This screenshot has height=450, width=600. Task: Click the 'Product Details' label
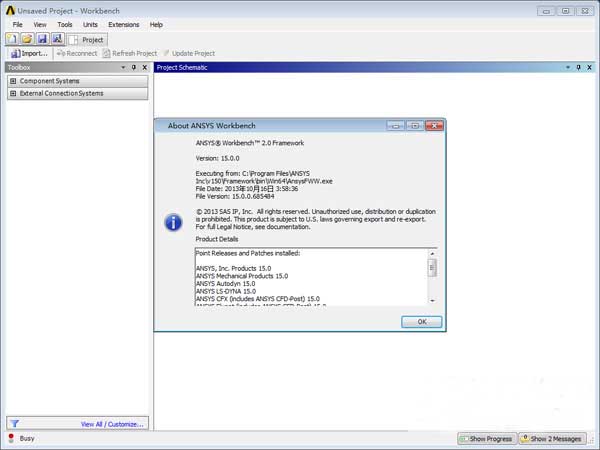pos(217,239)
